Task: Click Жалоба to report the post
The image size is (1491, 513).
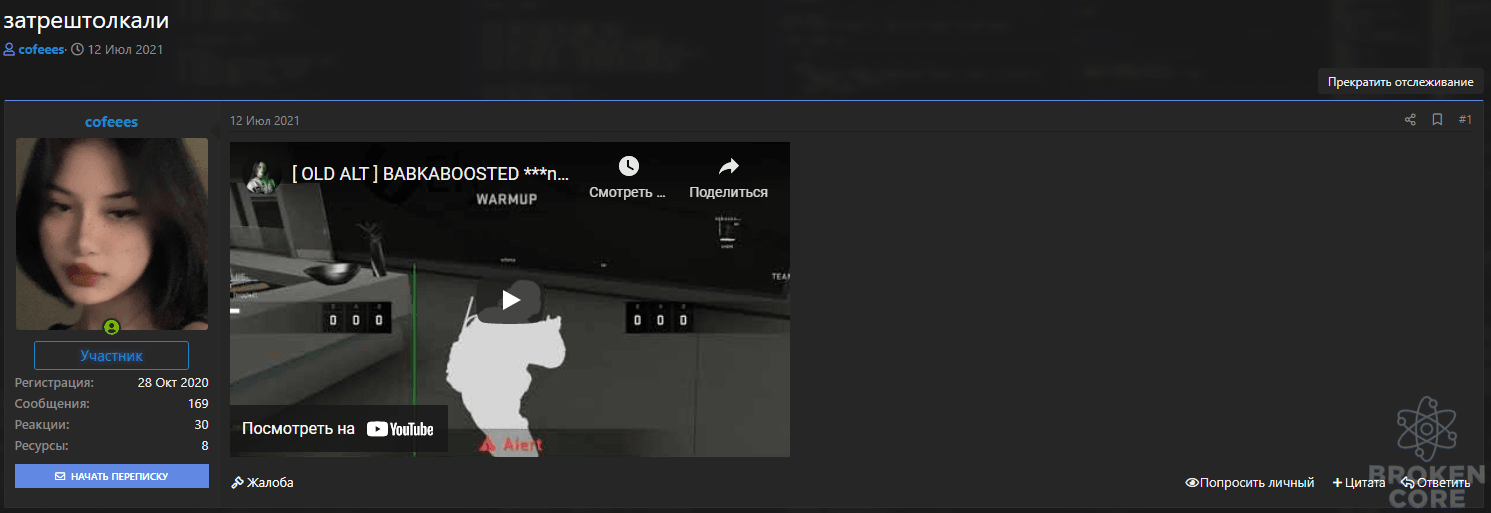Action: click(262, 483)
